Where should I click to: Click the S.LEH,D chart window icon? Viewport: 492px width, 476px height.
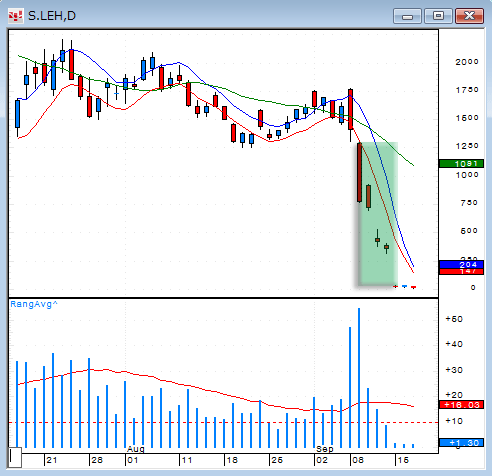click(16, 16)
